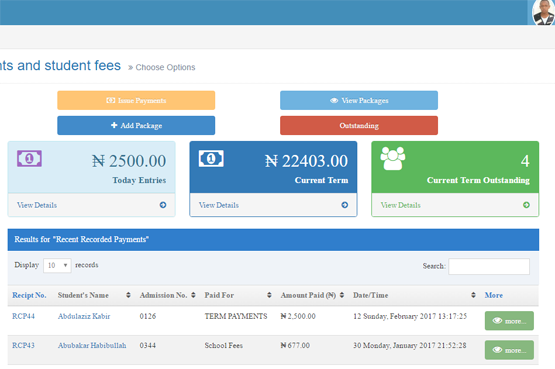The image size is (555, 369).
Task: Click the white banknote icon in Current Term card
Action: coord(211,158)
